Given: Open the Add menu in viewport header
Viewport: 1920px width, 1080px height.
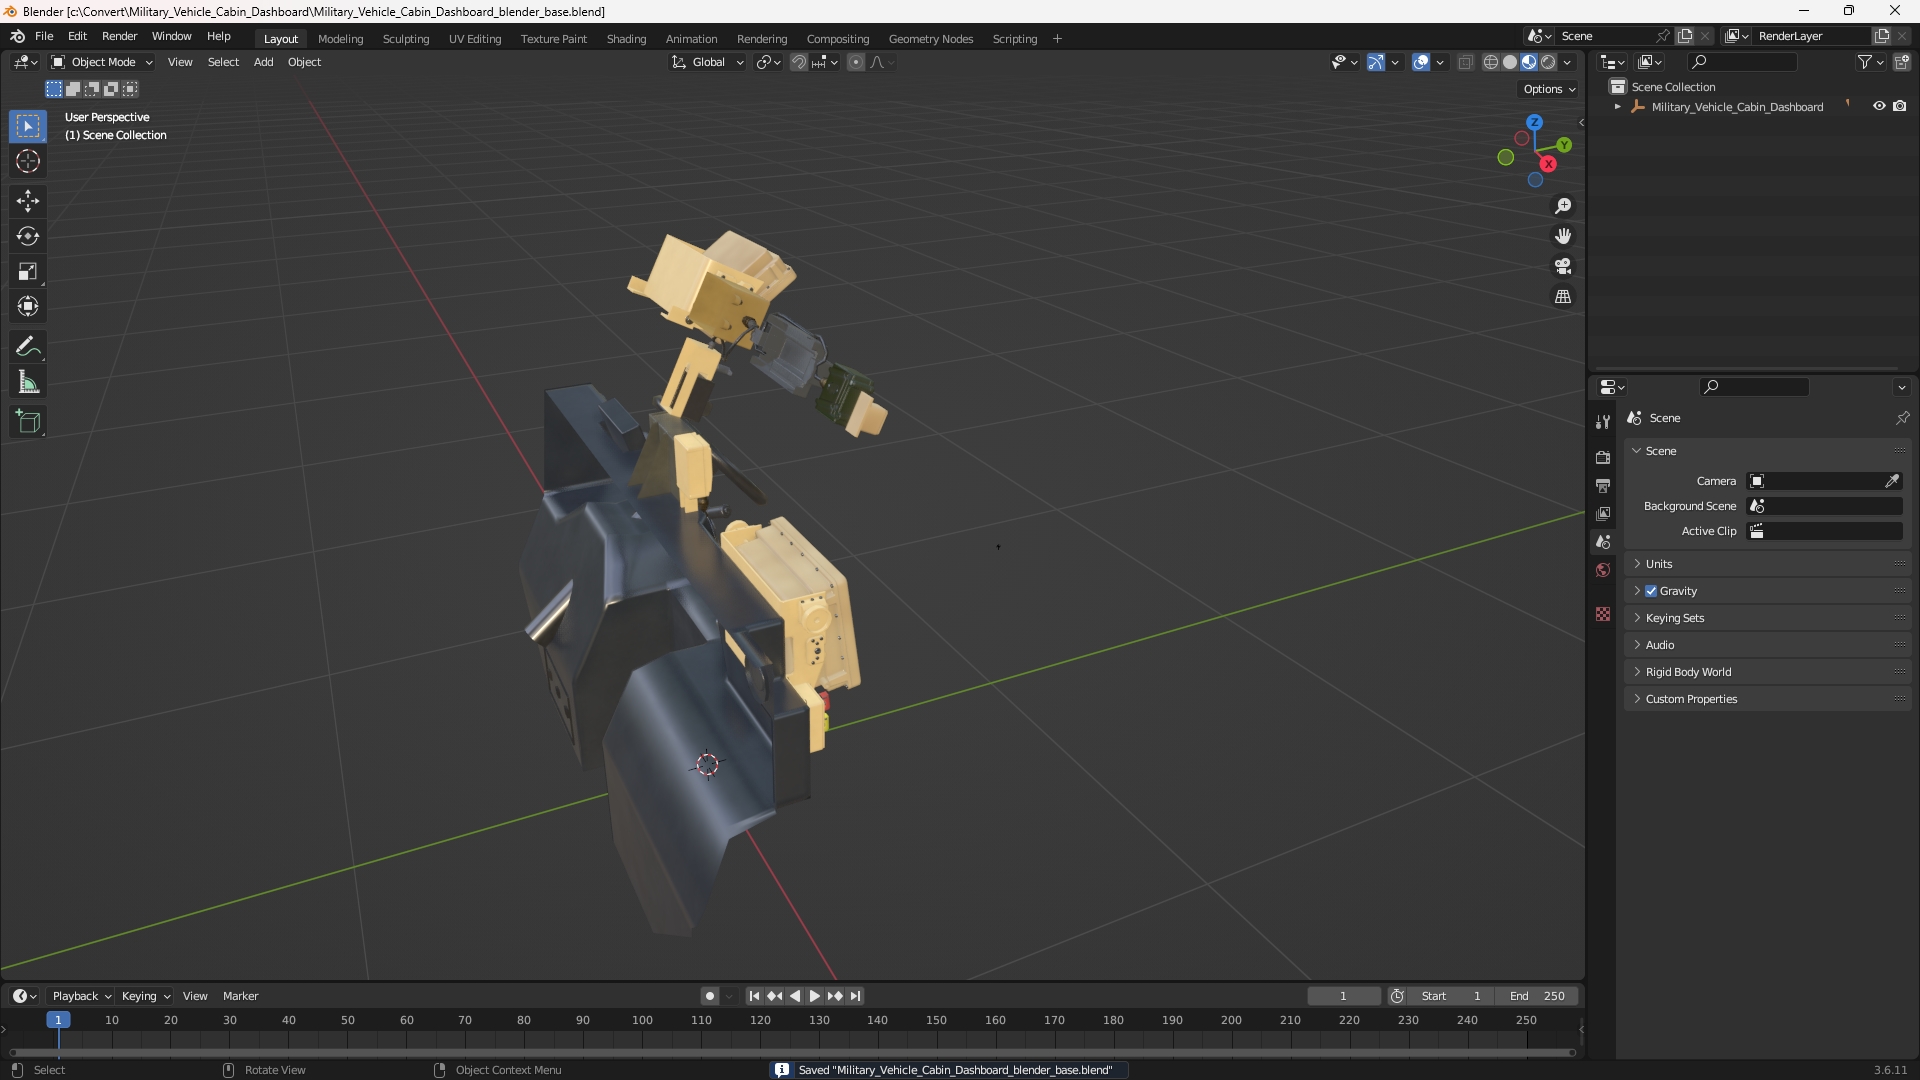Looking at the screenshot, I should tap(263, 62).
